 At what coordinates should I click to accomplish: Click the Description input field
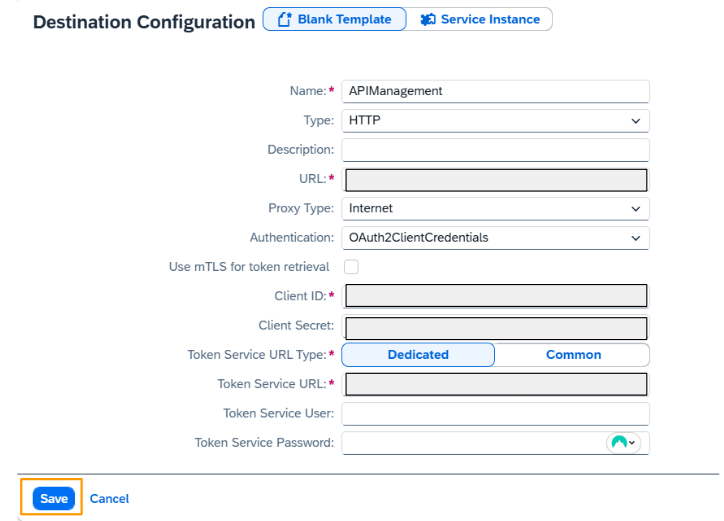pyautogui.click(x=495, y=150)
